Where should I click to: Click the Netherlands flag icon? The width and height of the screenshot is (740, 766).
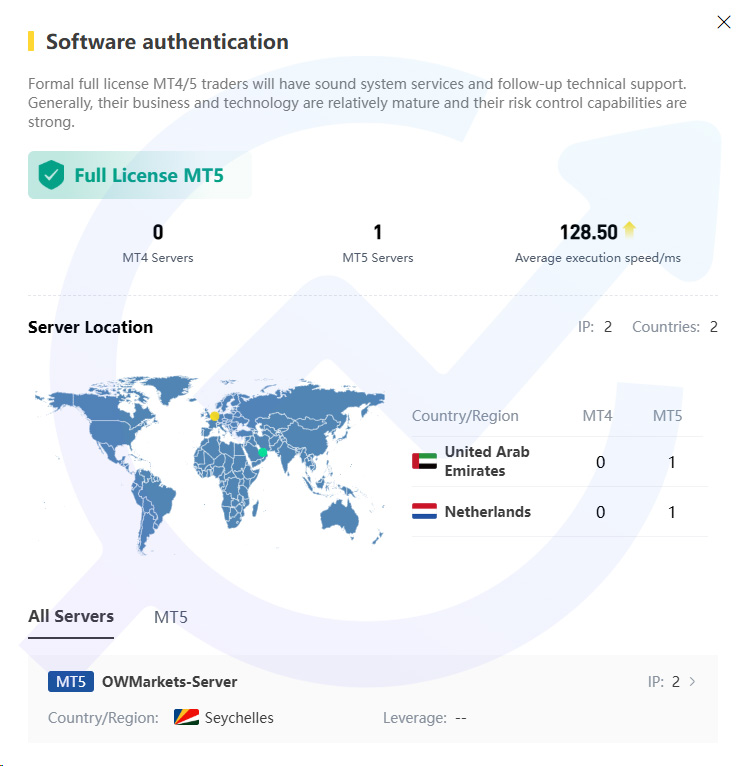coord(424,511)
